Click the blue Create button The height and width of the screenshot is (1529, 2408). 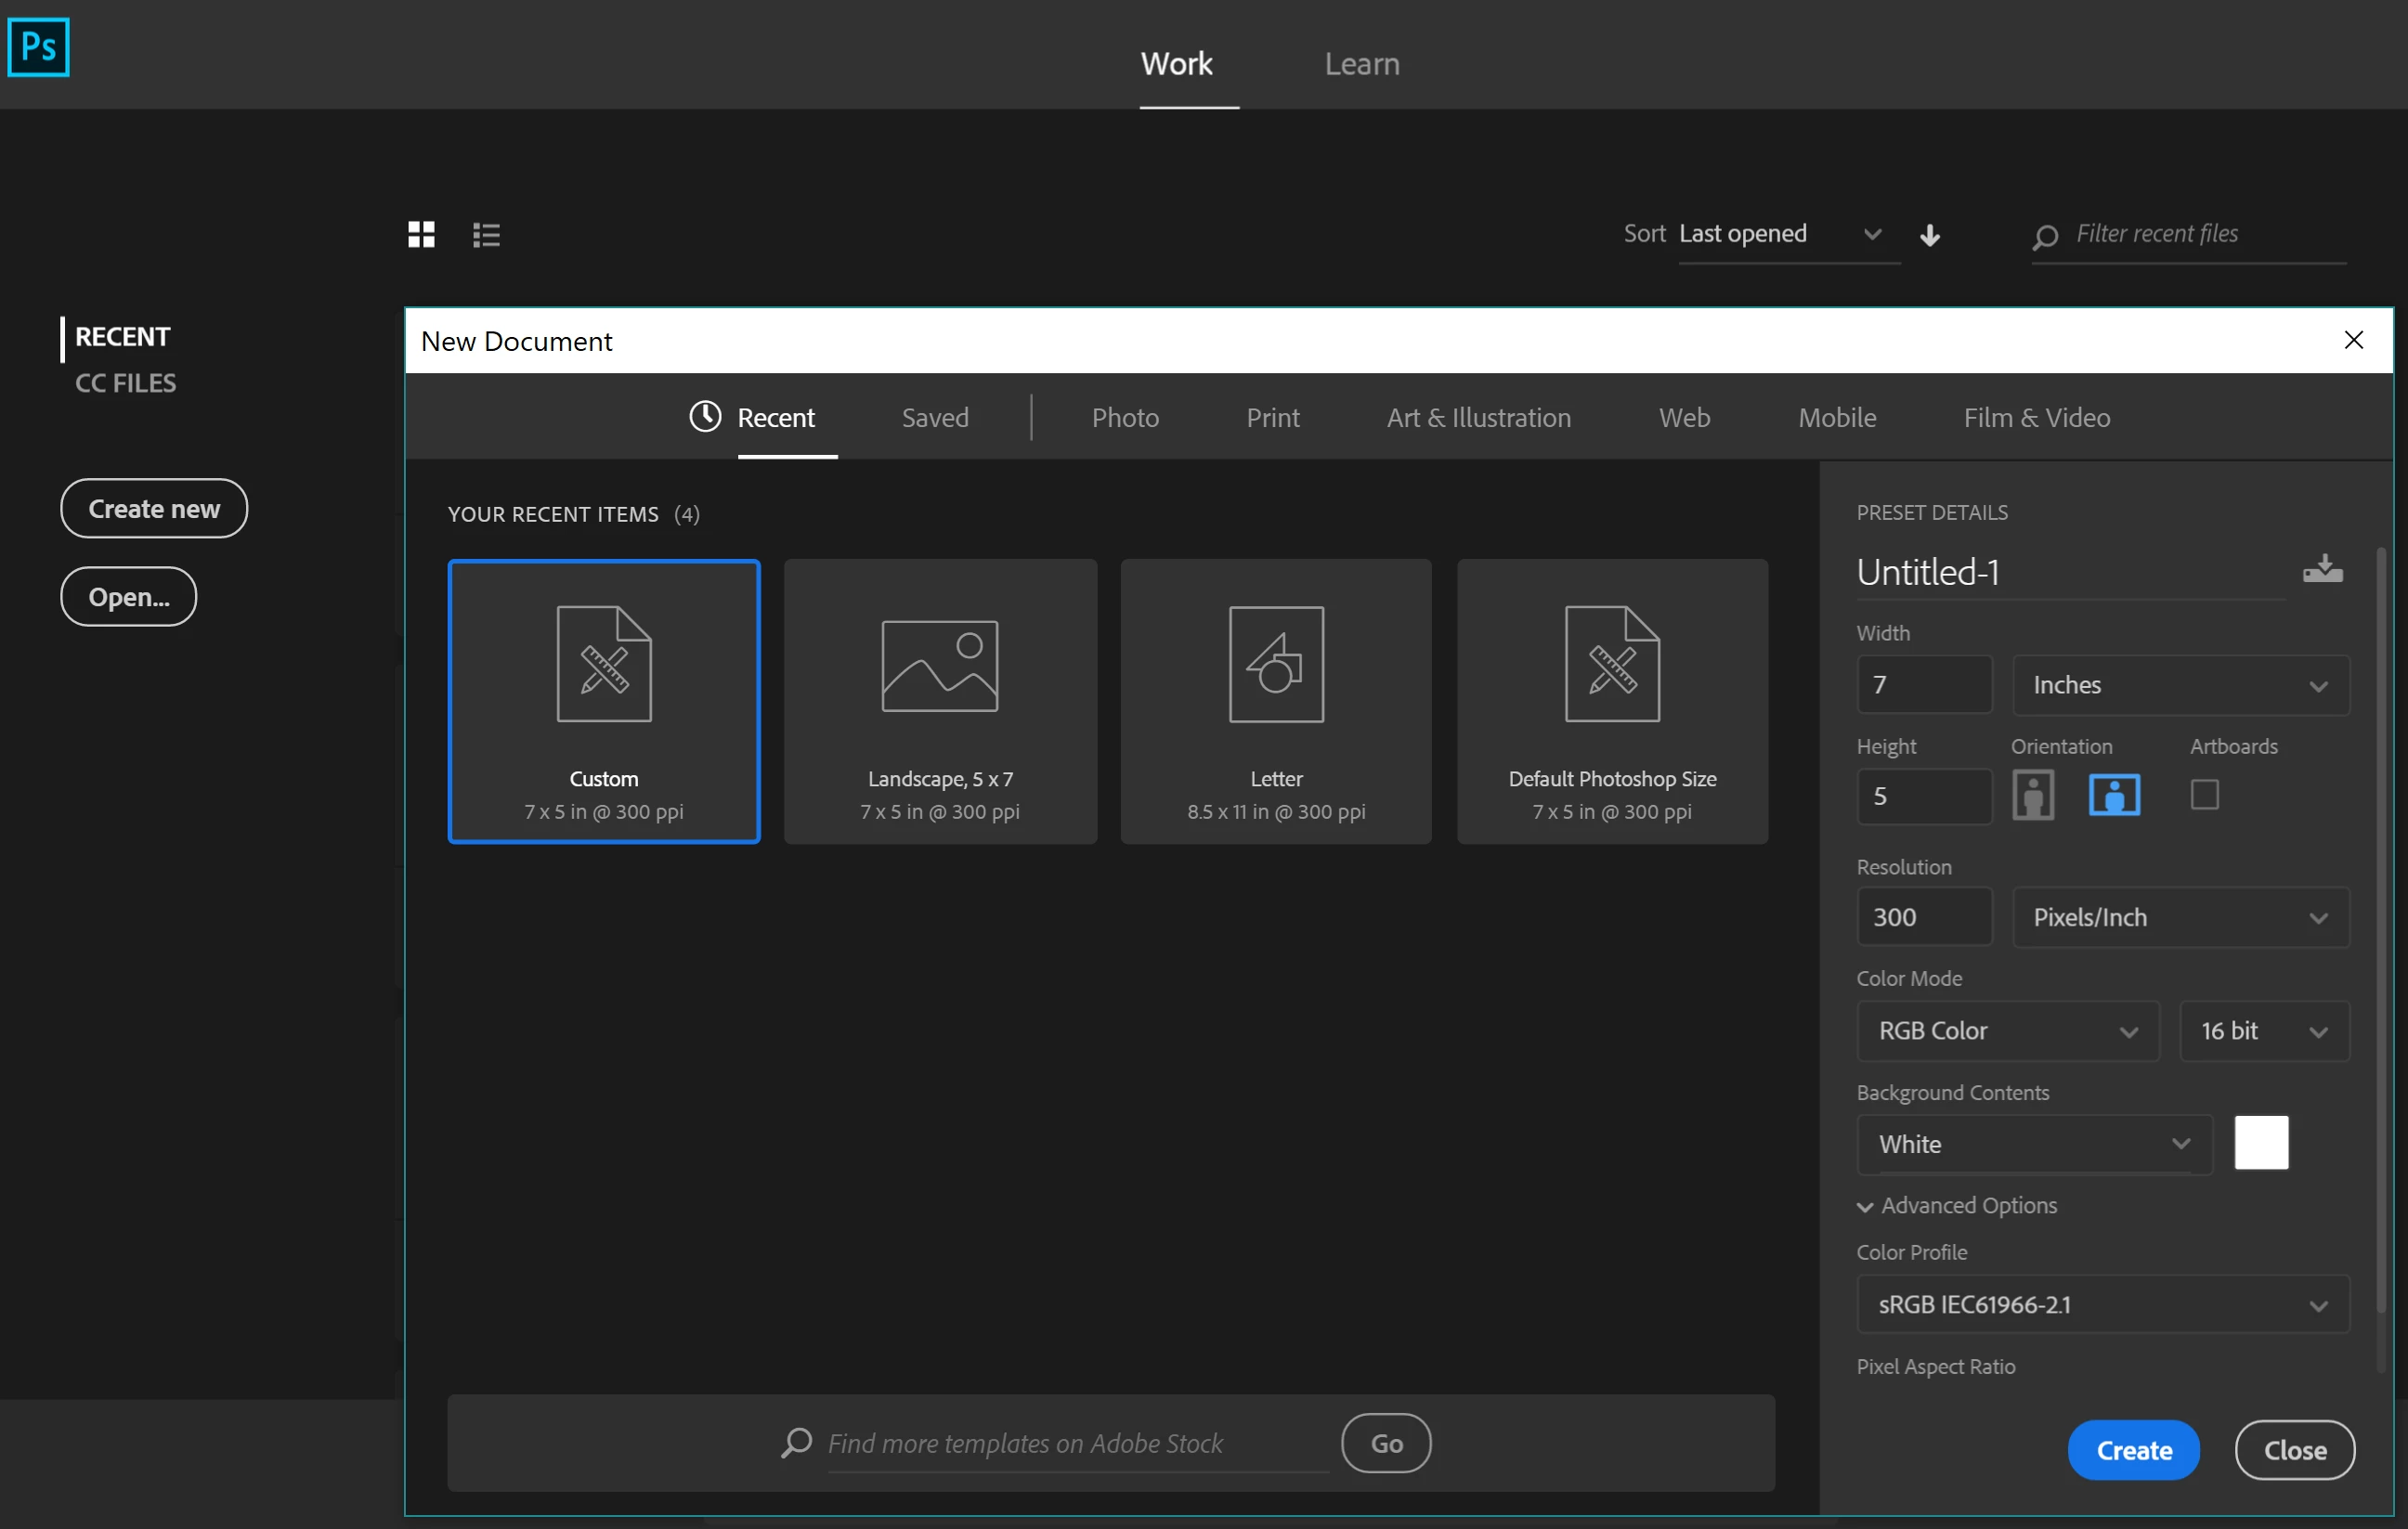[x=2133, y=1449]
